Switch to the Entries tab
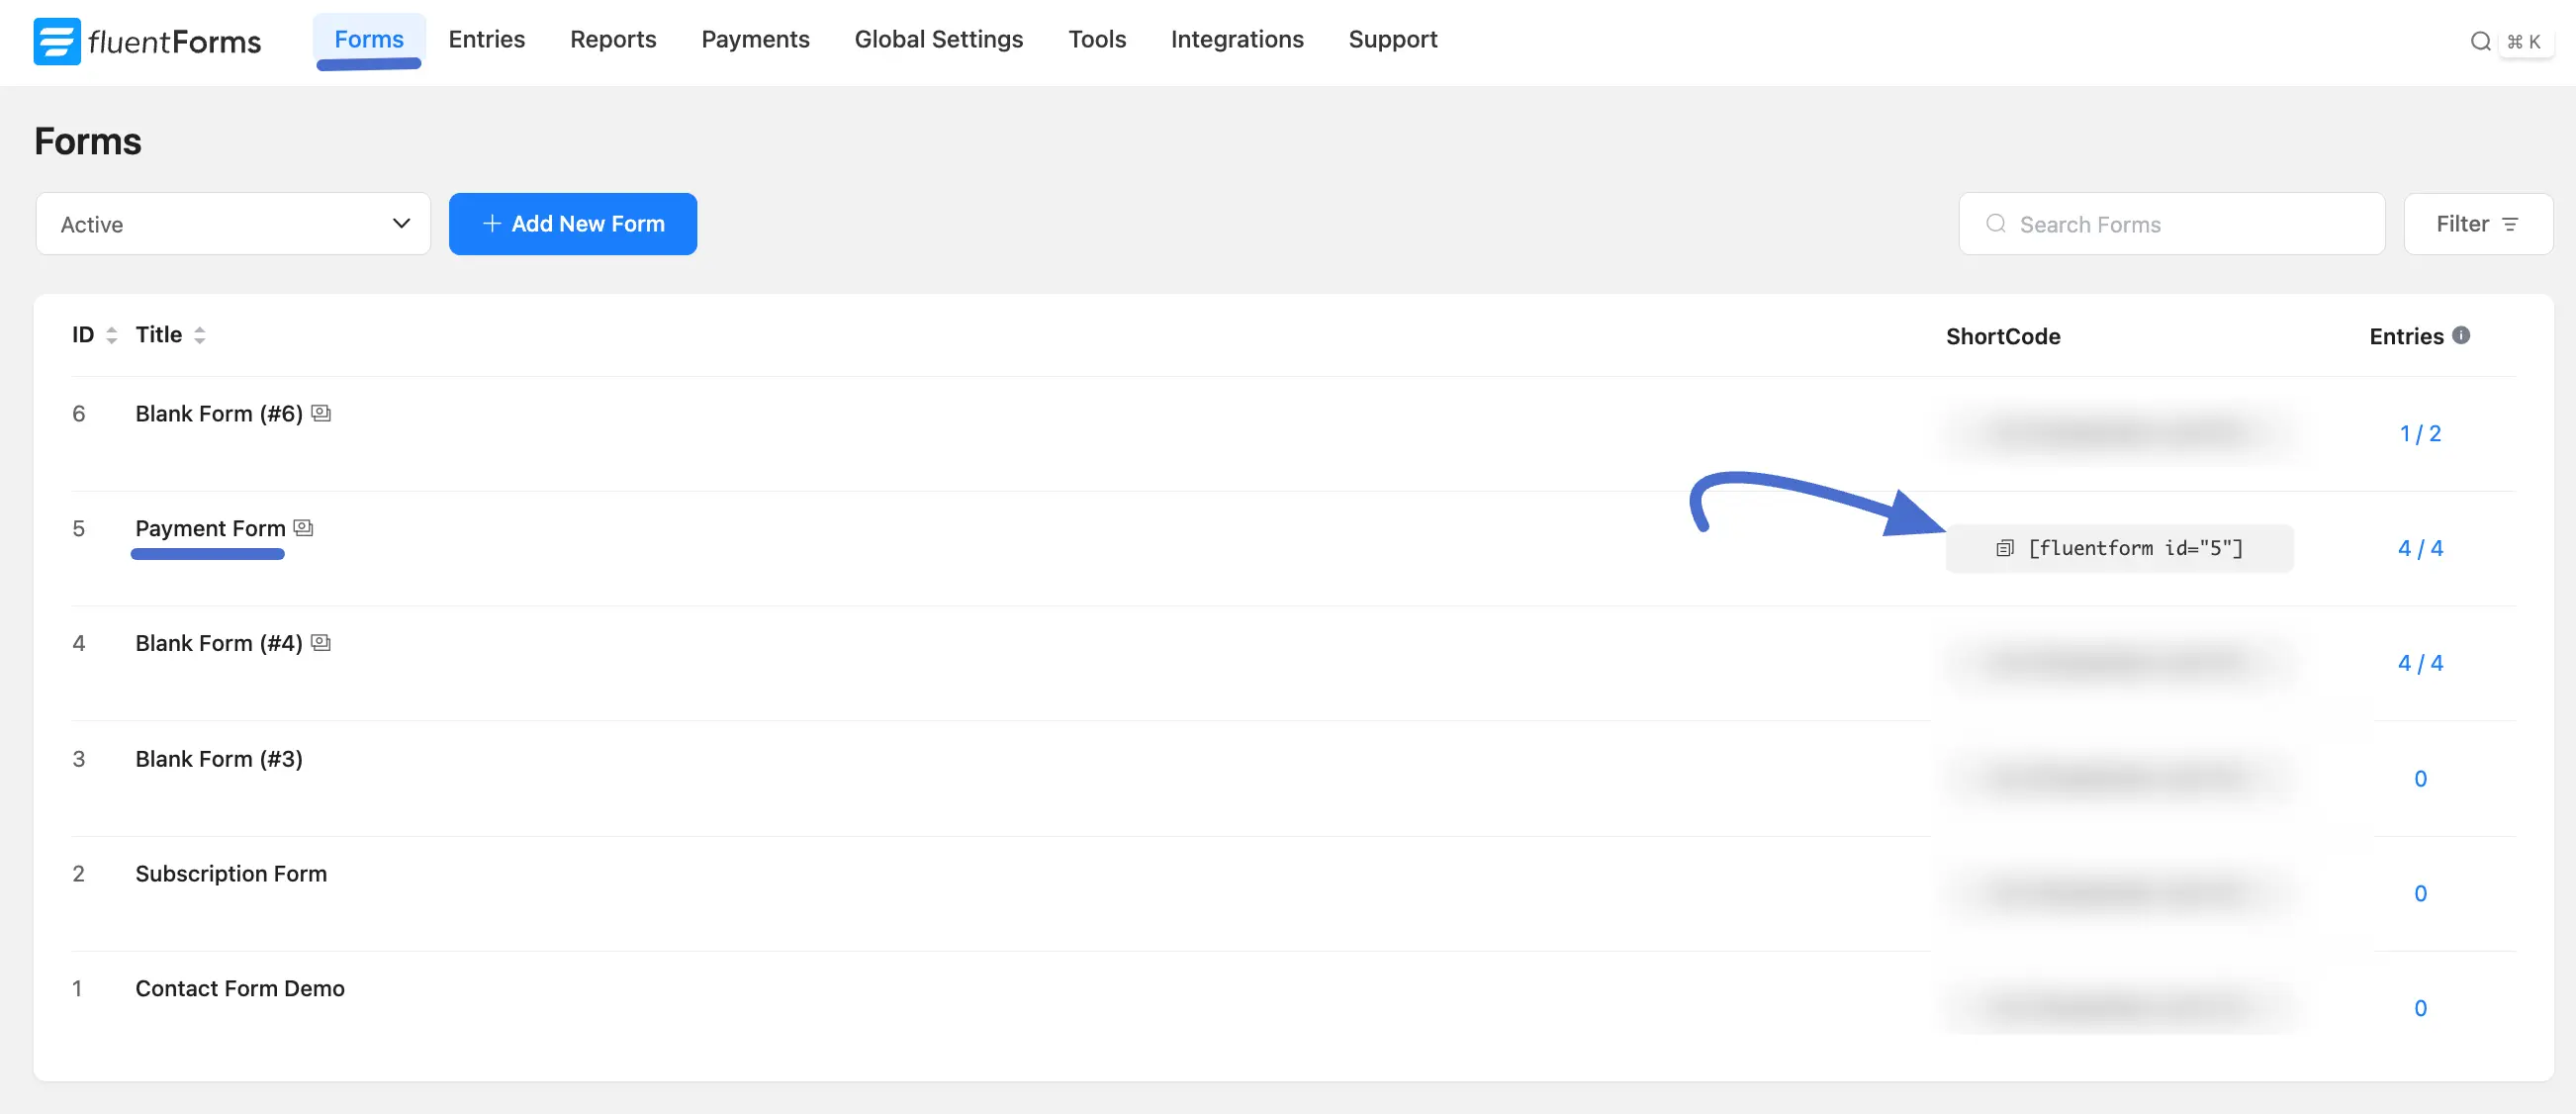 (x=486, y=39)
